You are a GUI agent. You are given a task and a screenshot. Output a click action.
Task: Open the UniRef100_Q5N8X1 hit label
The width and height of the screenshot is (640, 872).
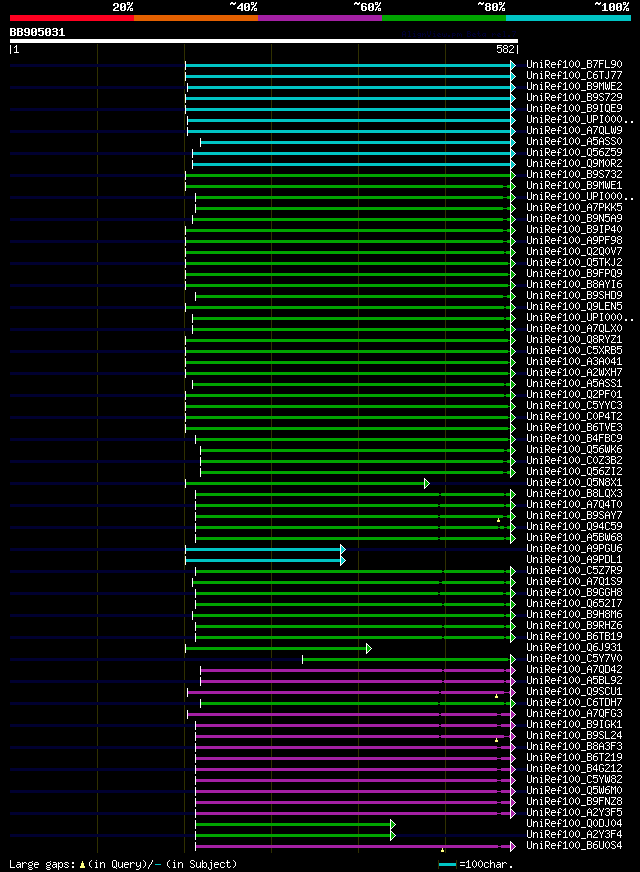tap(574, 483)
